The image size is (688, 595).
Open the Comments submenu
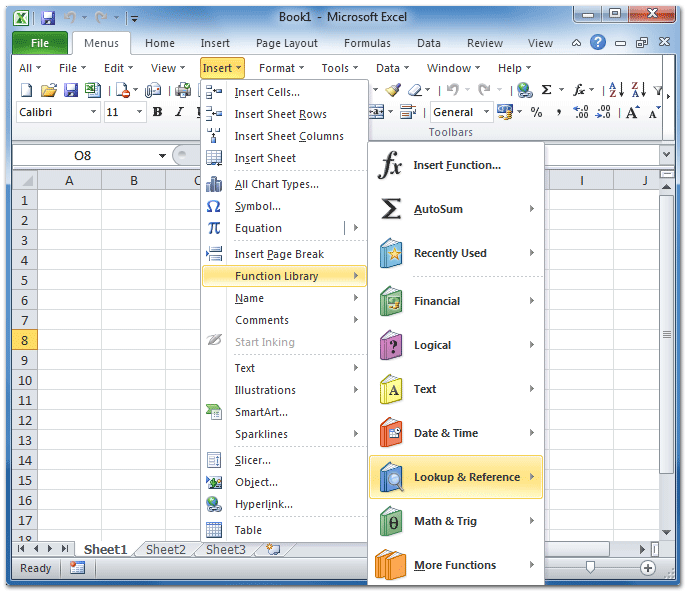(x=284, y=320)
